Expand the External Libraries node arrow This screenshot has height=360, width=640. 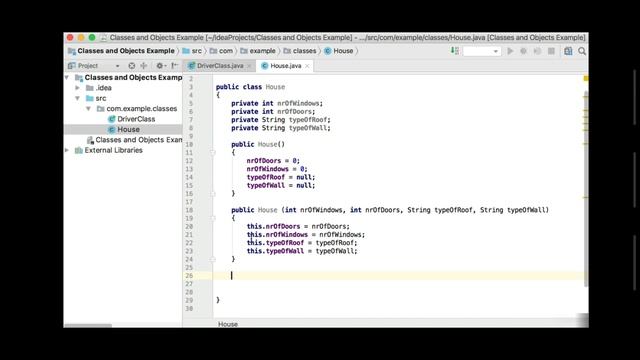coord(67,150)
